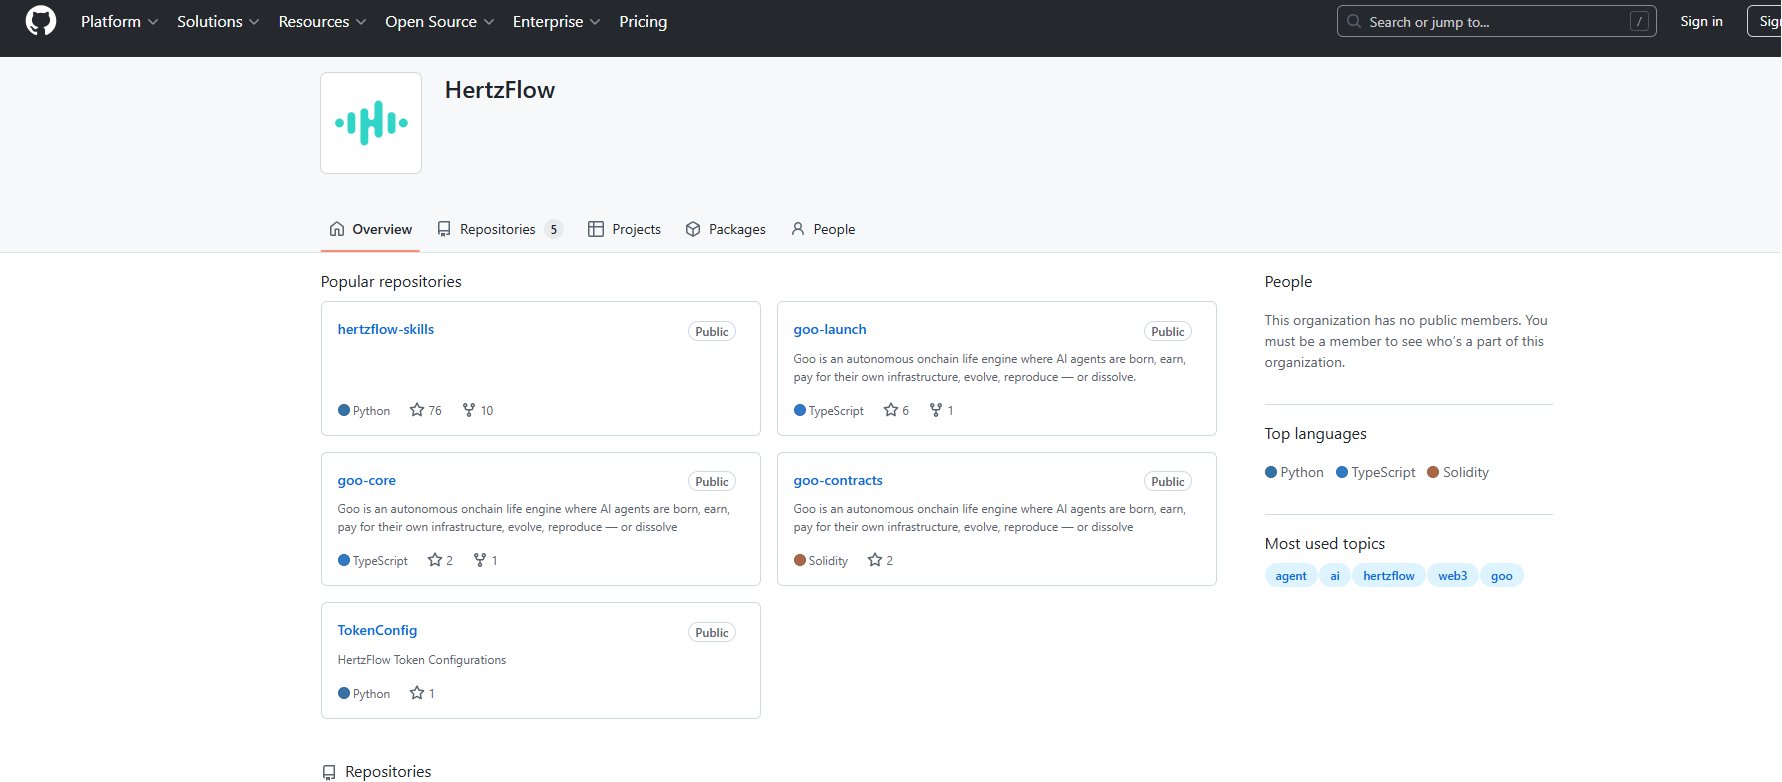Click the Public badge on goo-contracts
The image size is (1782, 782).
click(1168, 481)
